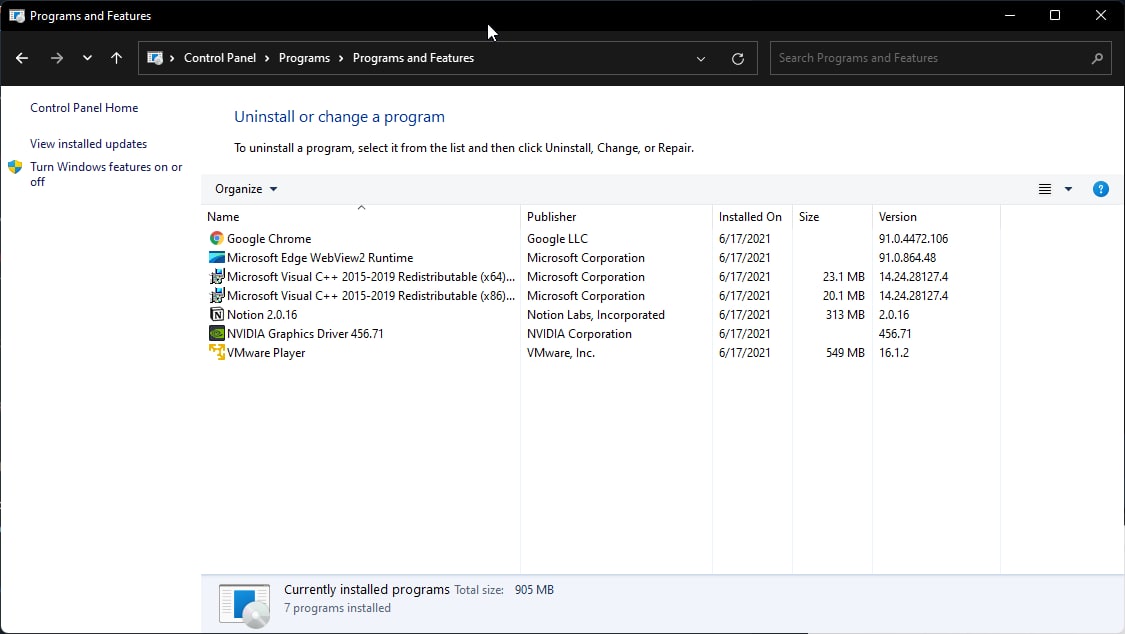Open recent locations chevron

click(87, 58)
